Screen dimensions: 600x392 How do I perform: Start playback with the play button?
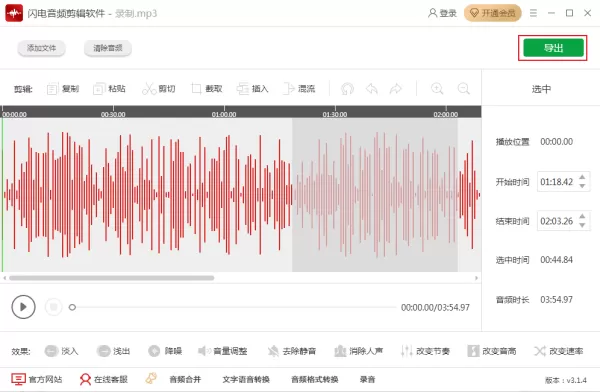(23, 307)
